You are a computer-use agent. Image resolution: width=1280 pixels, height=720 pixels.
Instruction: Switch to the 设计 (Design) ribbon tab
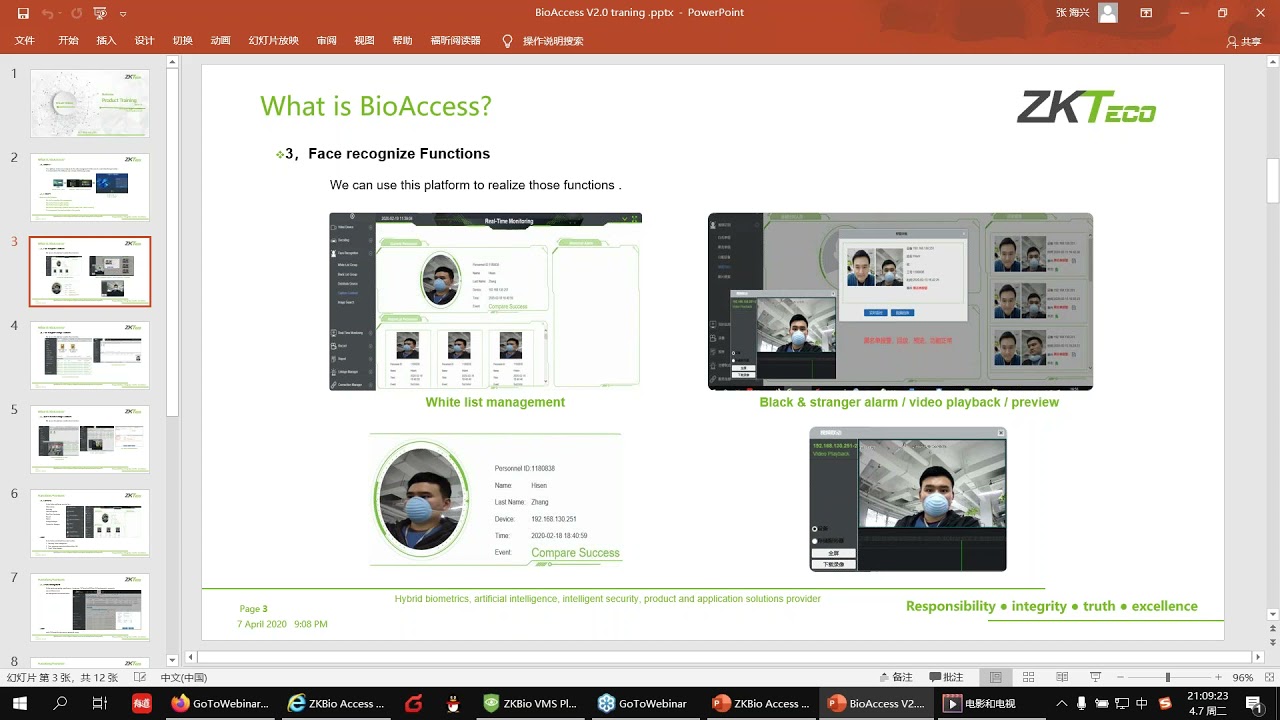coord(144,41)
